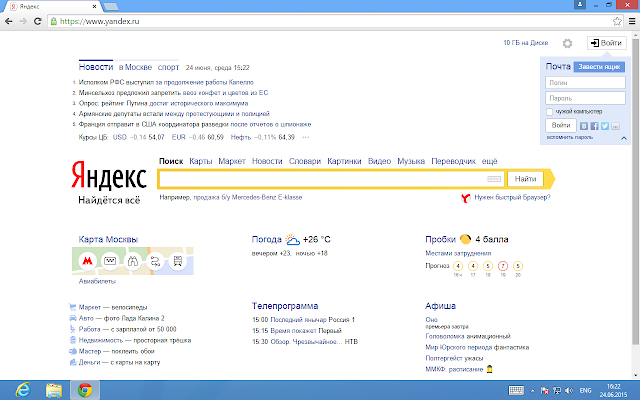Screen dimensions: 640x400
Task: Open Карта Москвы heading link
Action: coord(108,240)
